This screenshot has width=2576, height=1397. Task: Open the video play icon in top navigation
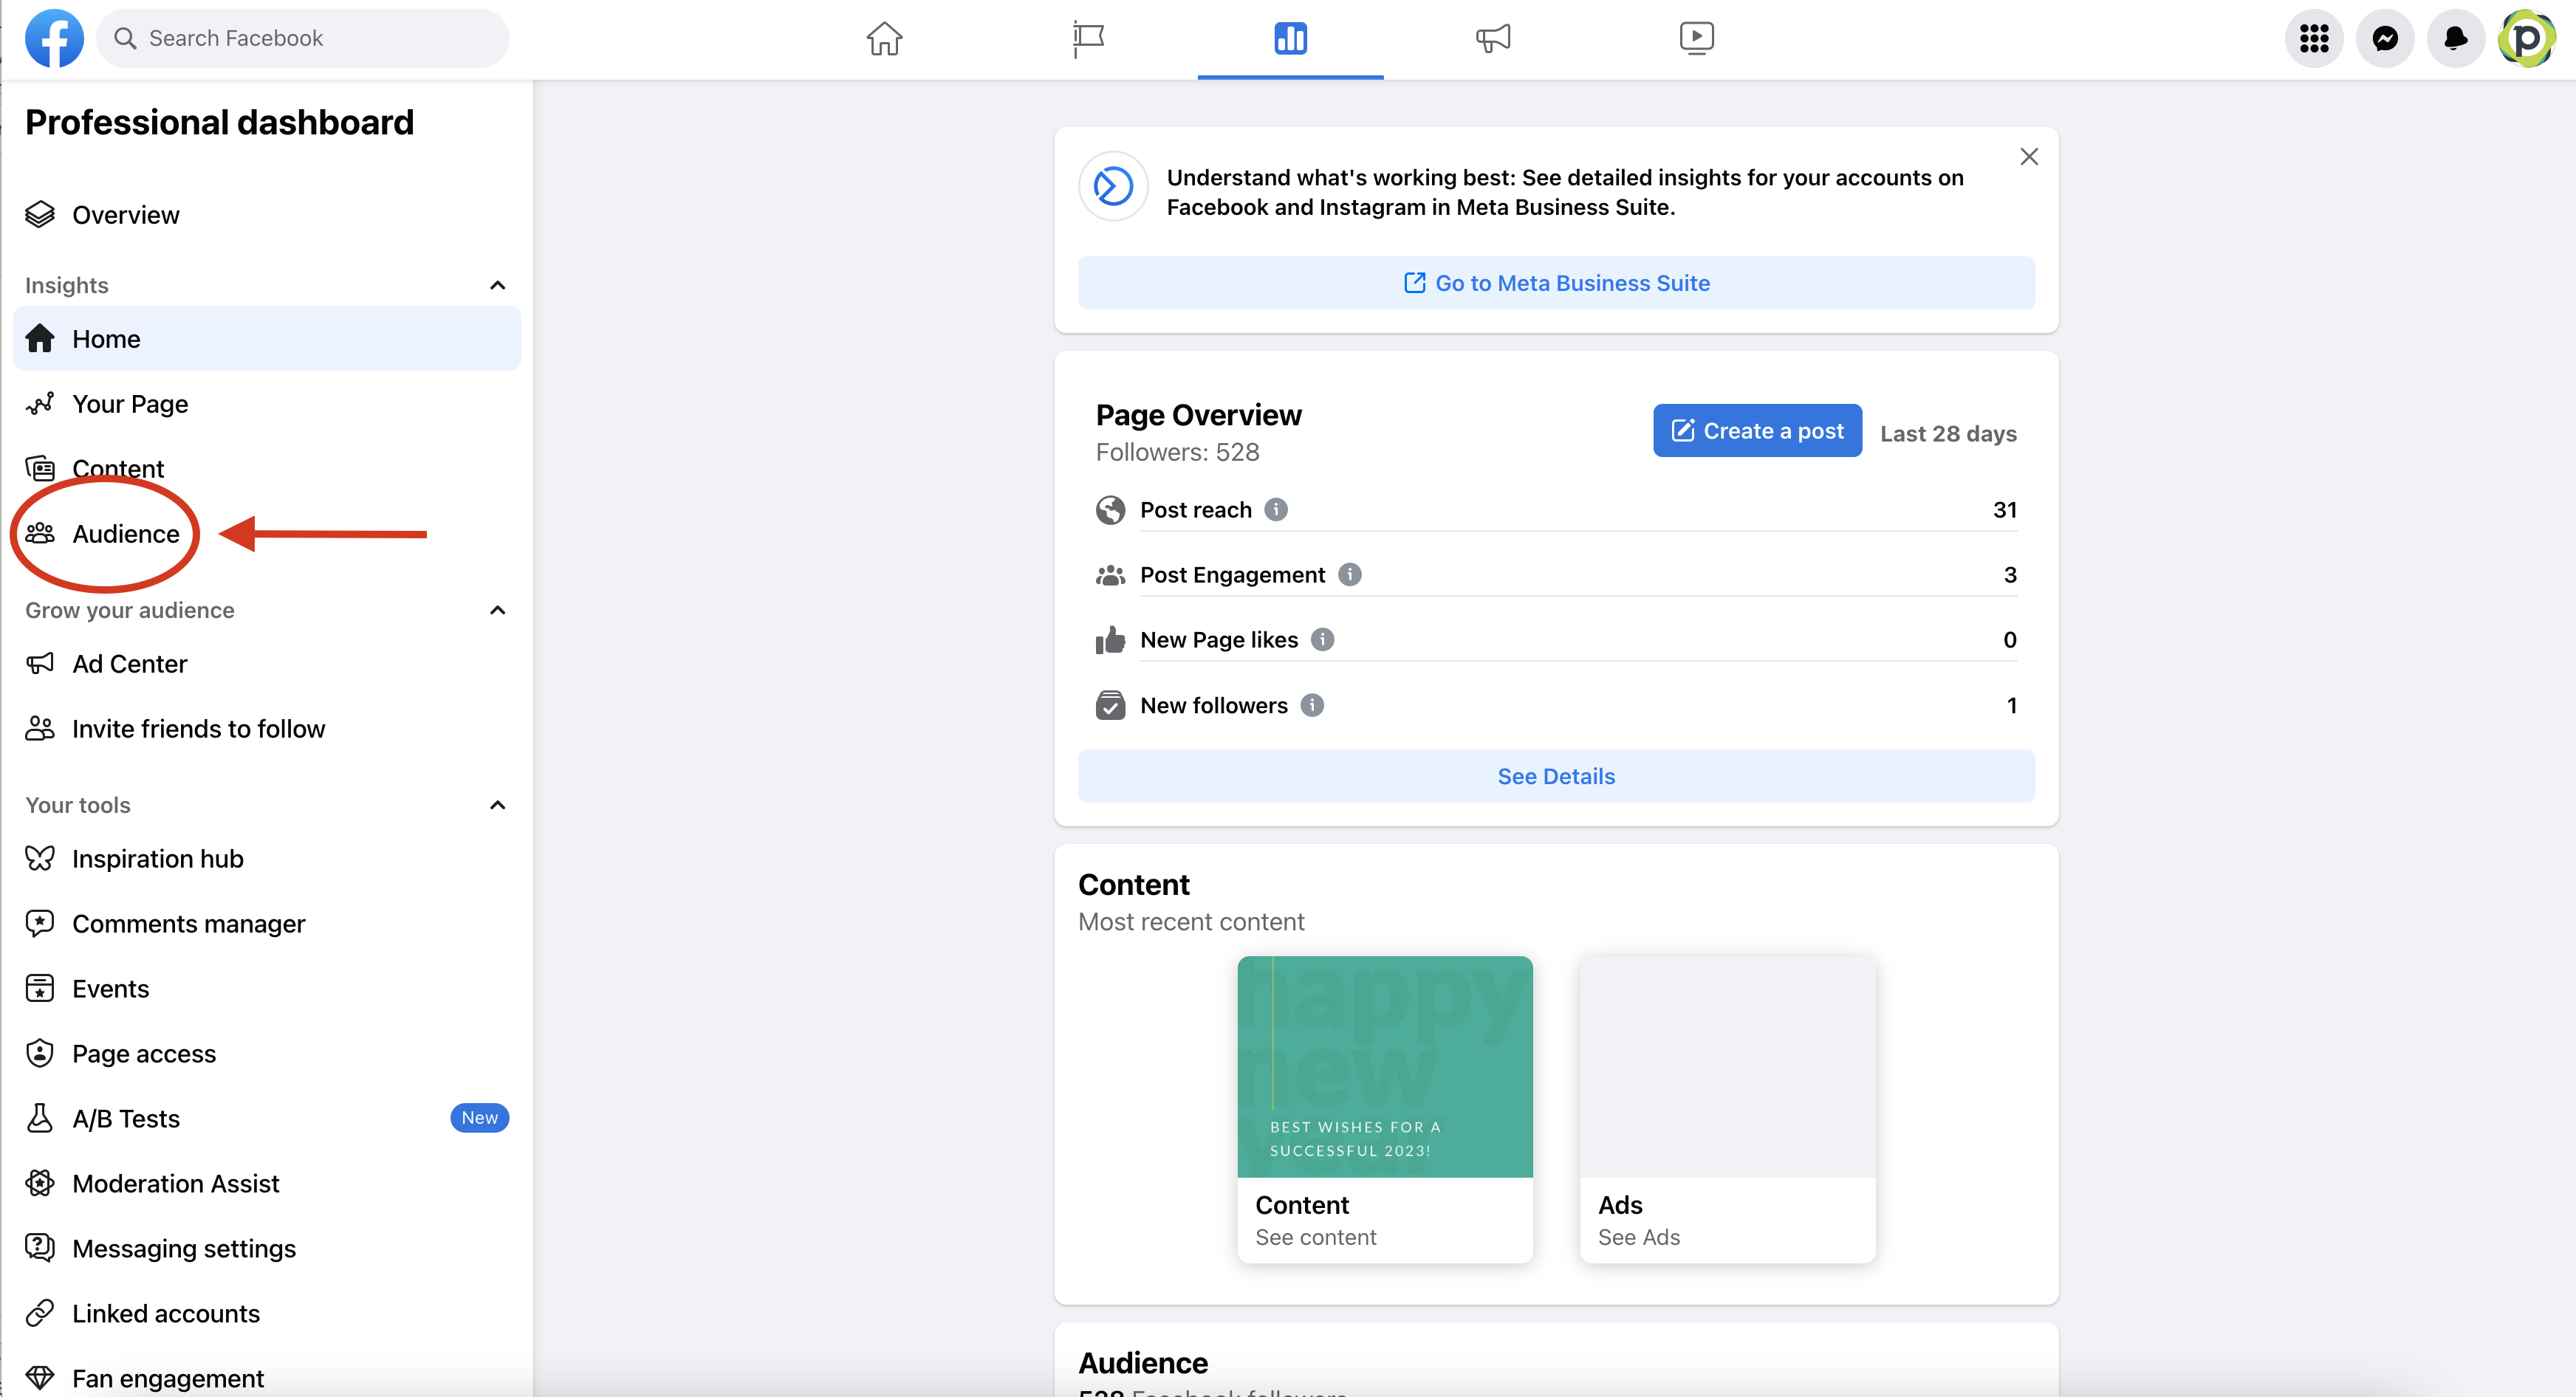[1696, 39]
